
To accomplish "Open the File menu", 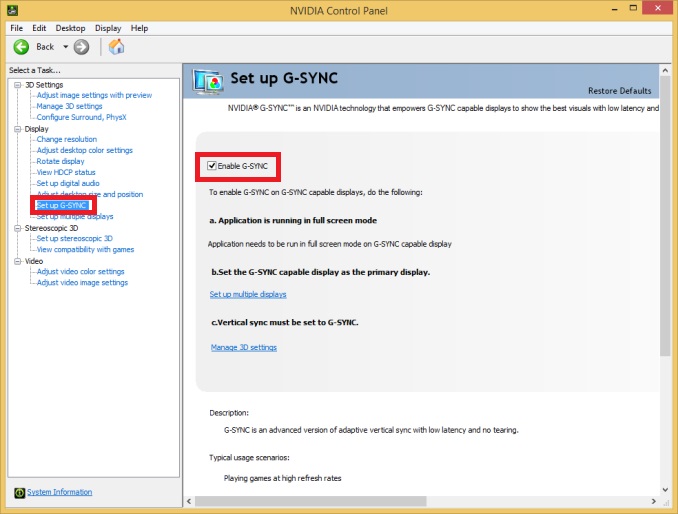I will tap(16, 28).
